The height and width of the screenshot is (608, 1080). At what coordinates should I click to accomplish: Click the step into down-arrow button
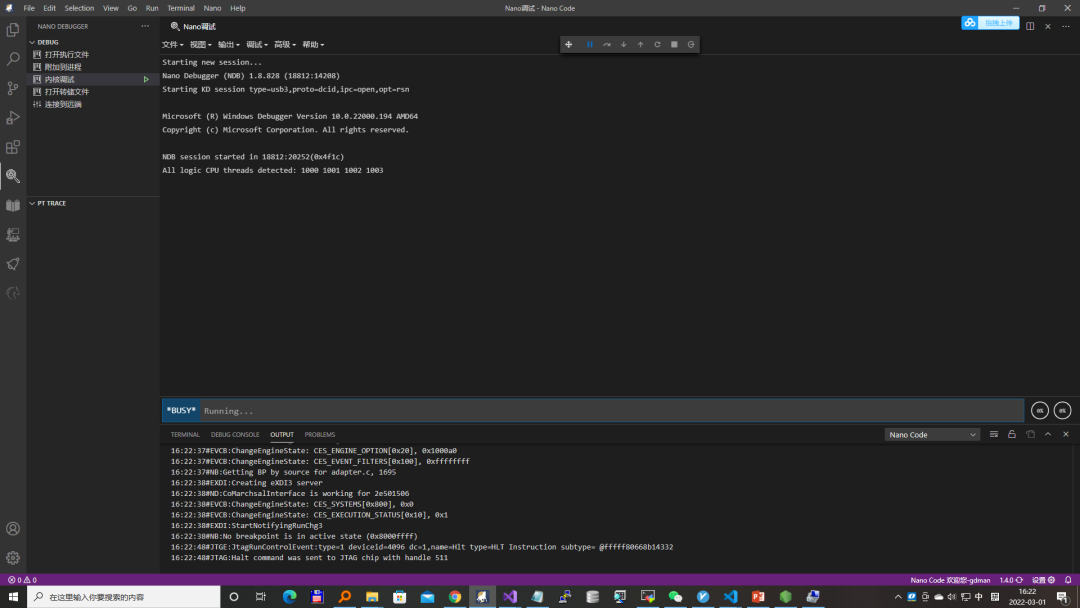[x=623, y=45]
